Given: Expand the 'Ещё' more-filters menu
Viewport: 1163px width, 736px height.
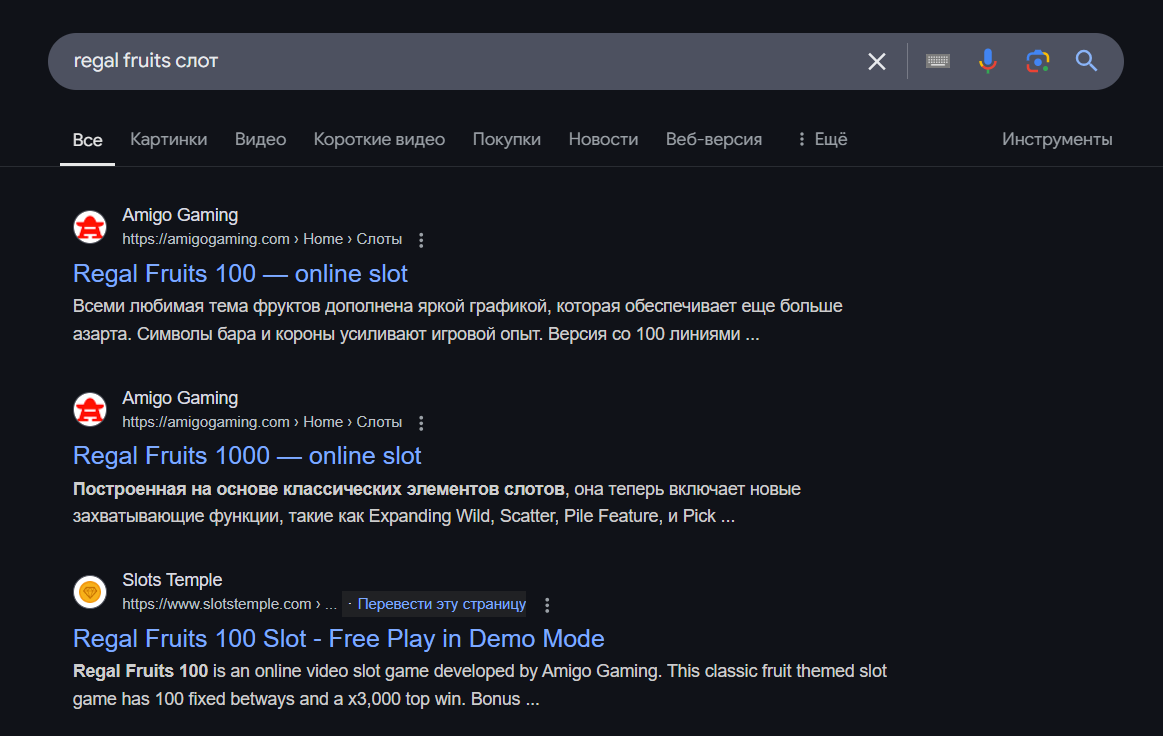Looking at the screenshot, I should (822, 139).
